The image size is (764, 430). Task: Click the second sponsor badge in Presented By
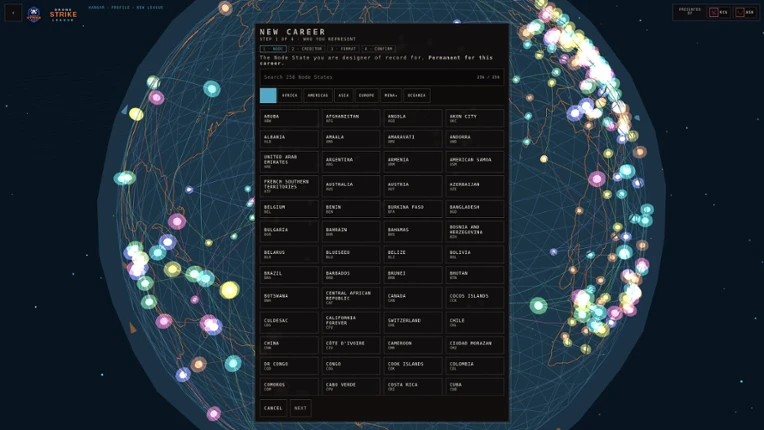745,12
